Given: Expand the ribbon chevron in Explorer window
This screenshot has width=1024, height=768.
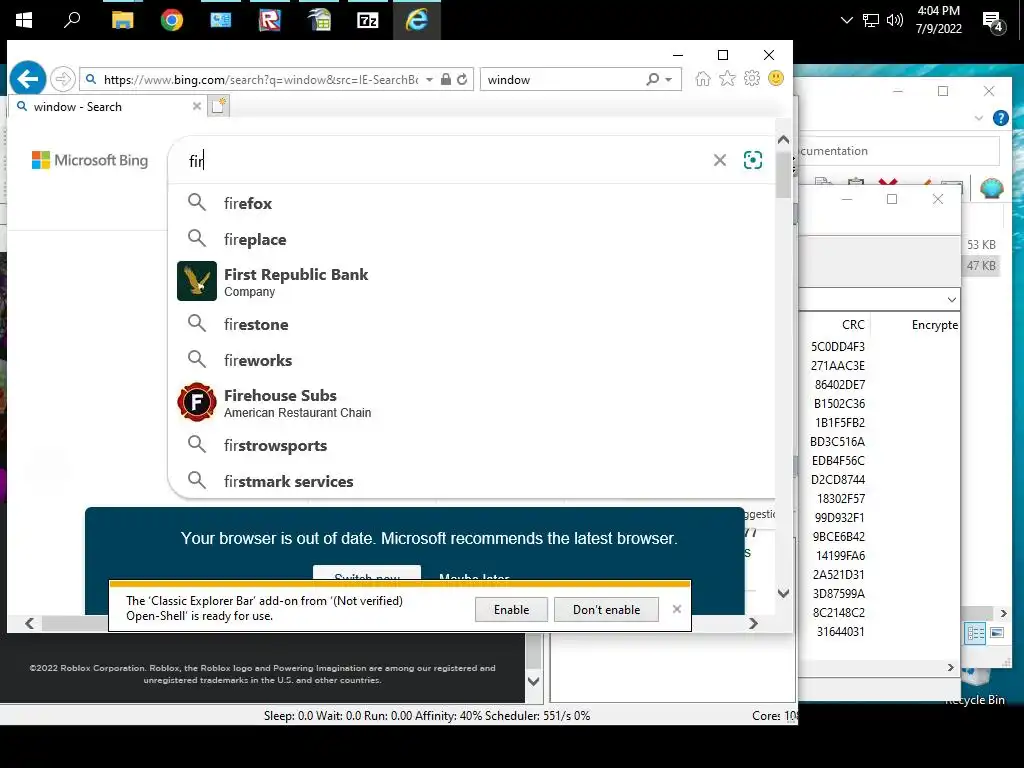Looking at the screenshot, I should coord(978,118).
